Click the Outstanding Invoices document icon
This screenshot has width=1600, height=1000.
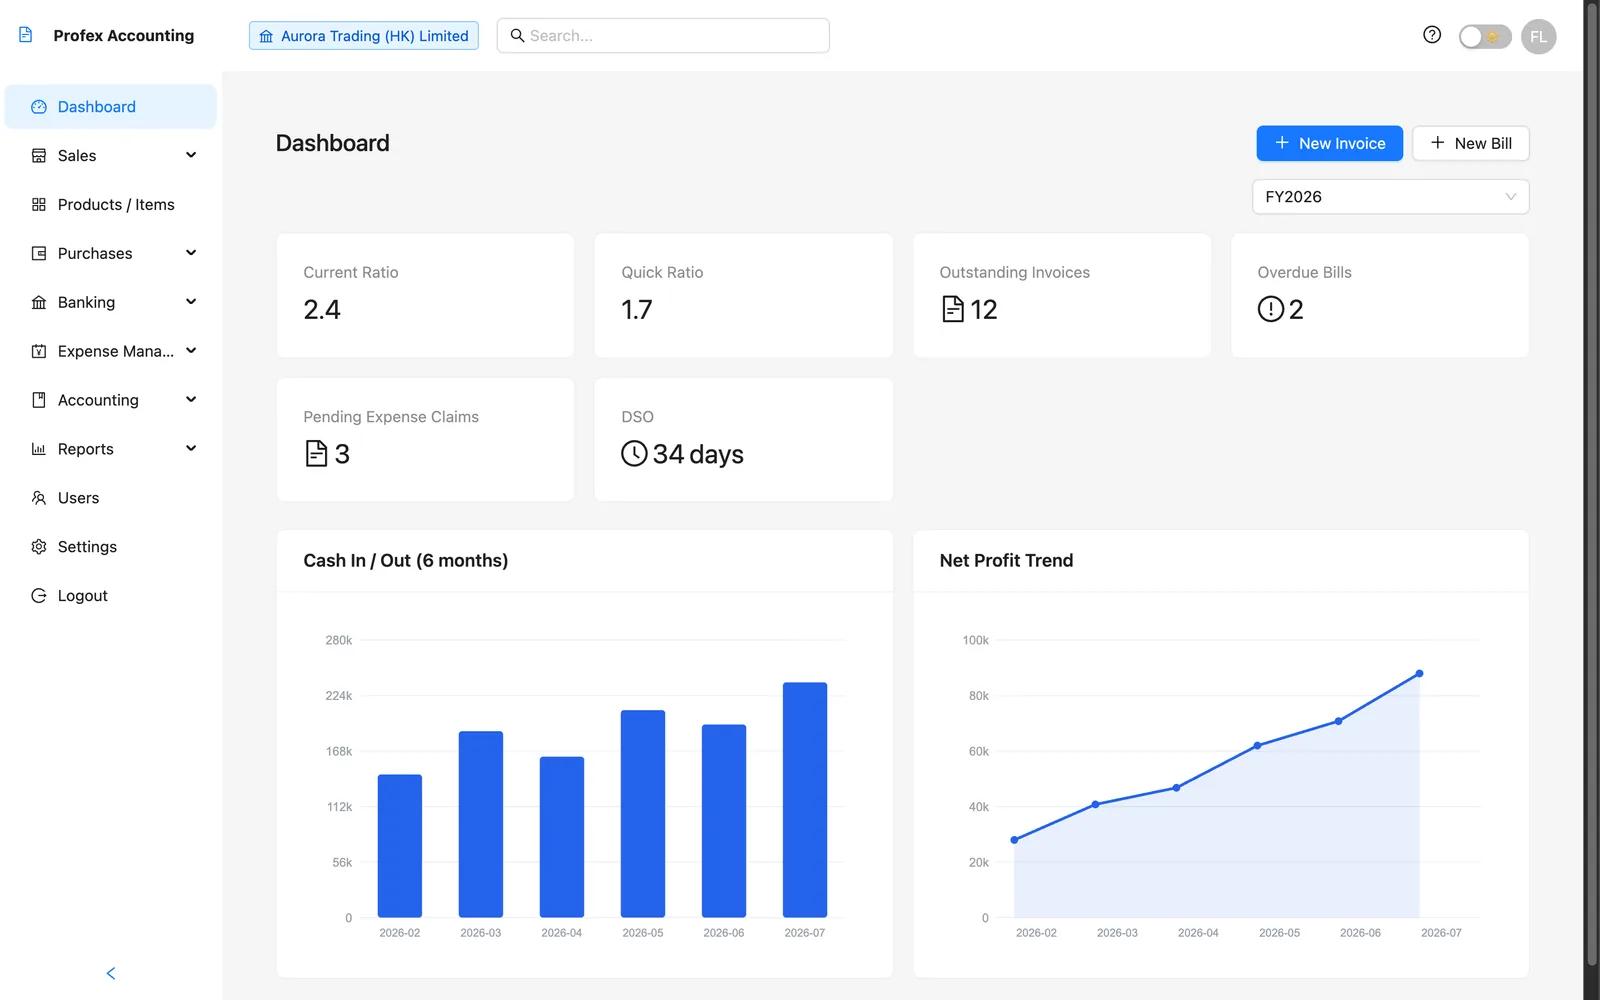tap(953, 309)
